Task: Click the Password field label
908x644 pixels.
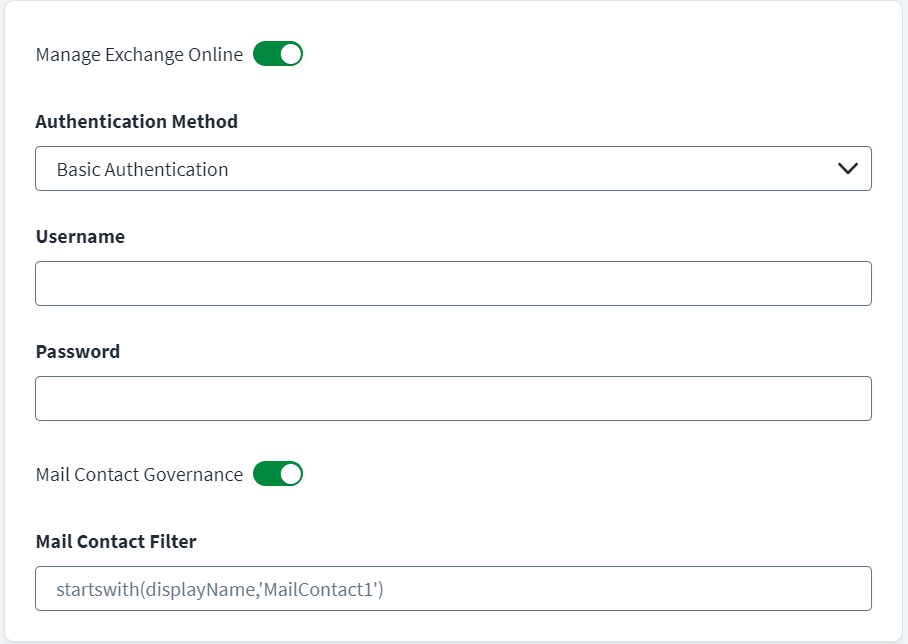Action: [x=78, y=352]
